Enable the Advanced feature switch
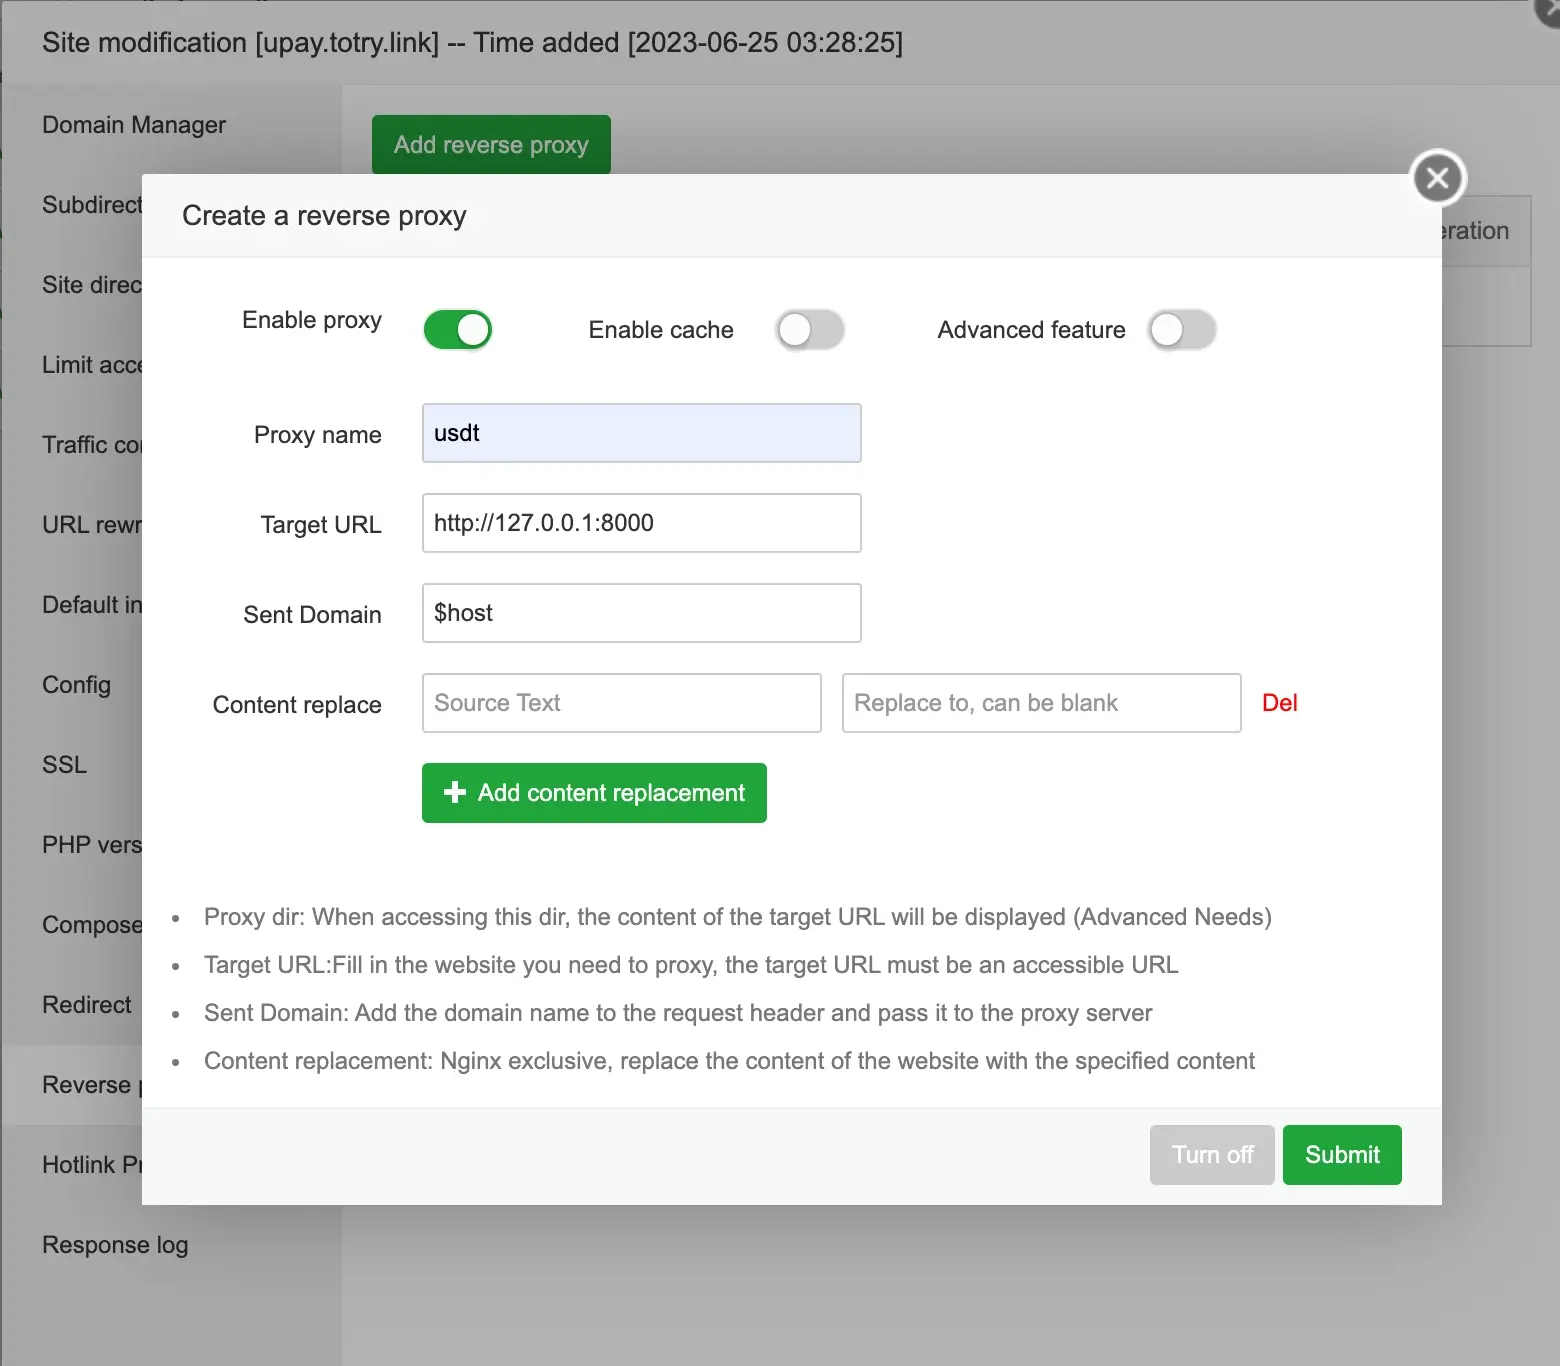Viewport: 1560px width, 1366px height. [1182, 330]
